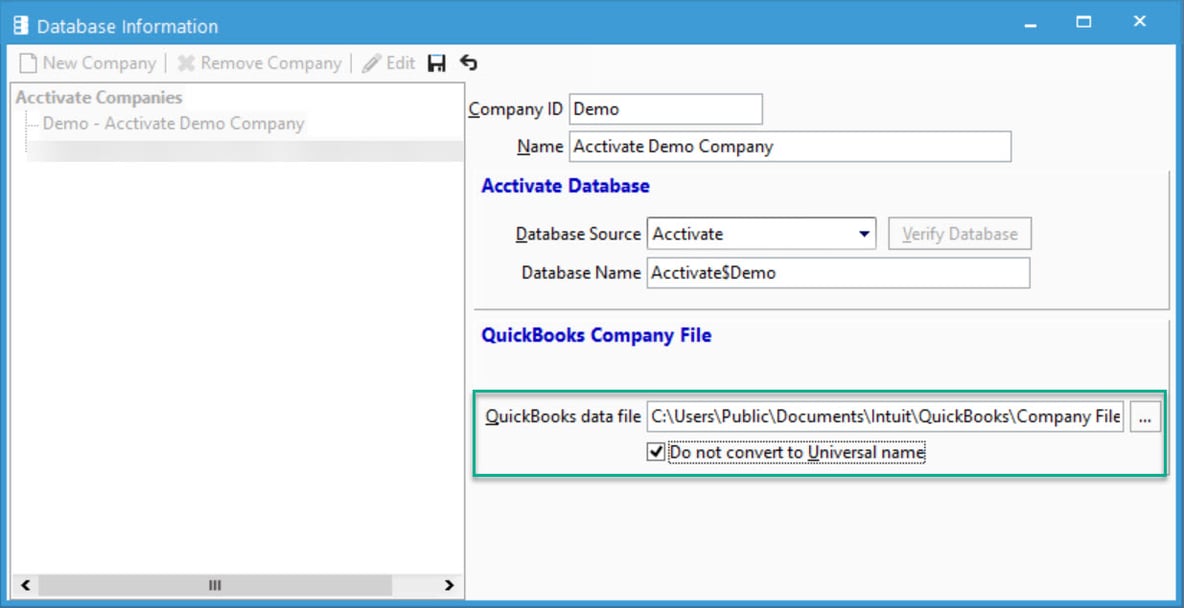This screenshot has height=608, width=1184.
Task: Click the QuickBooks data file path field
Action: point(885,416)
